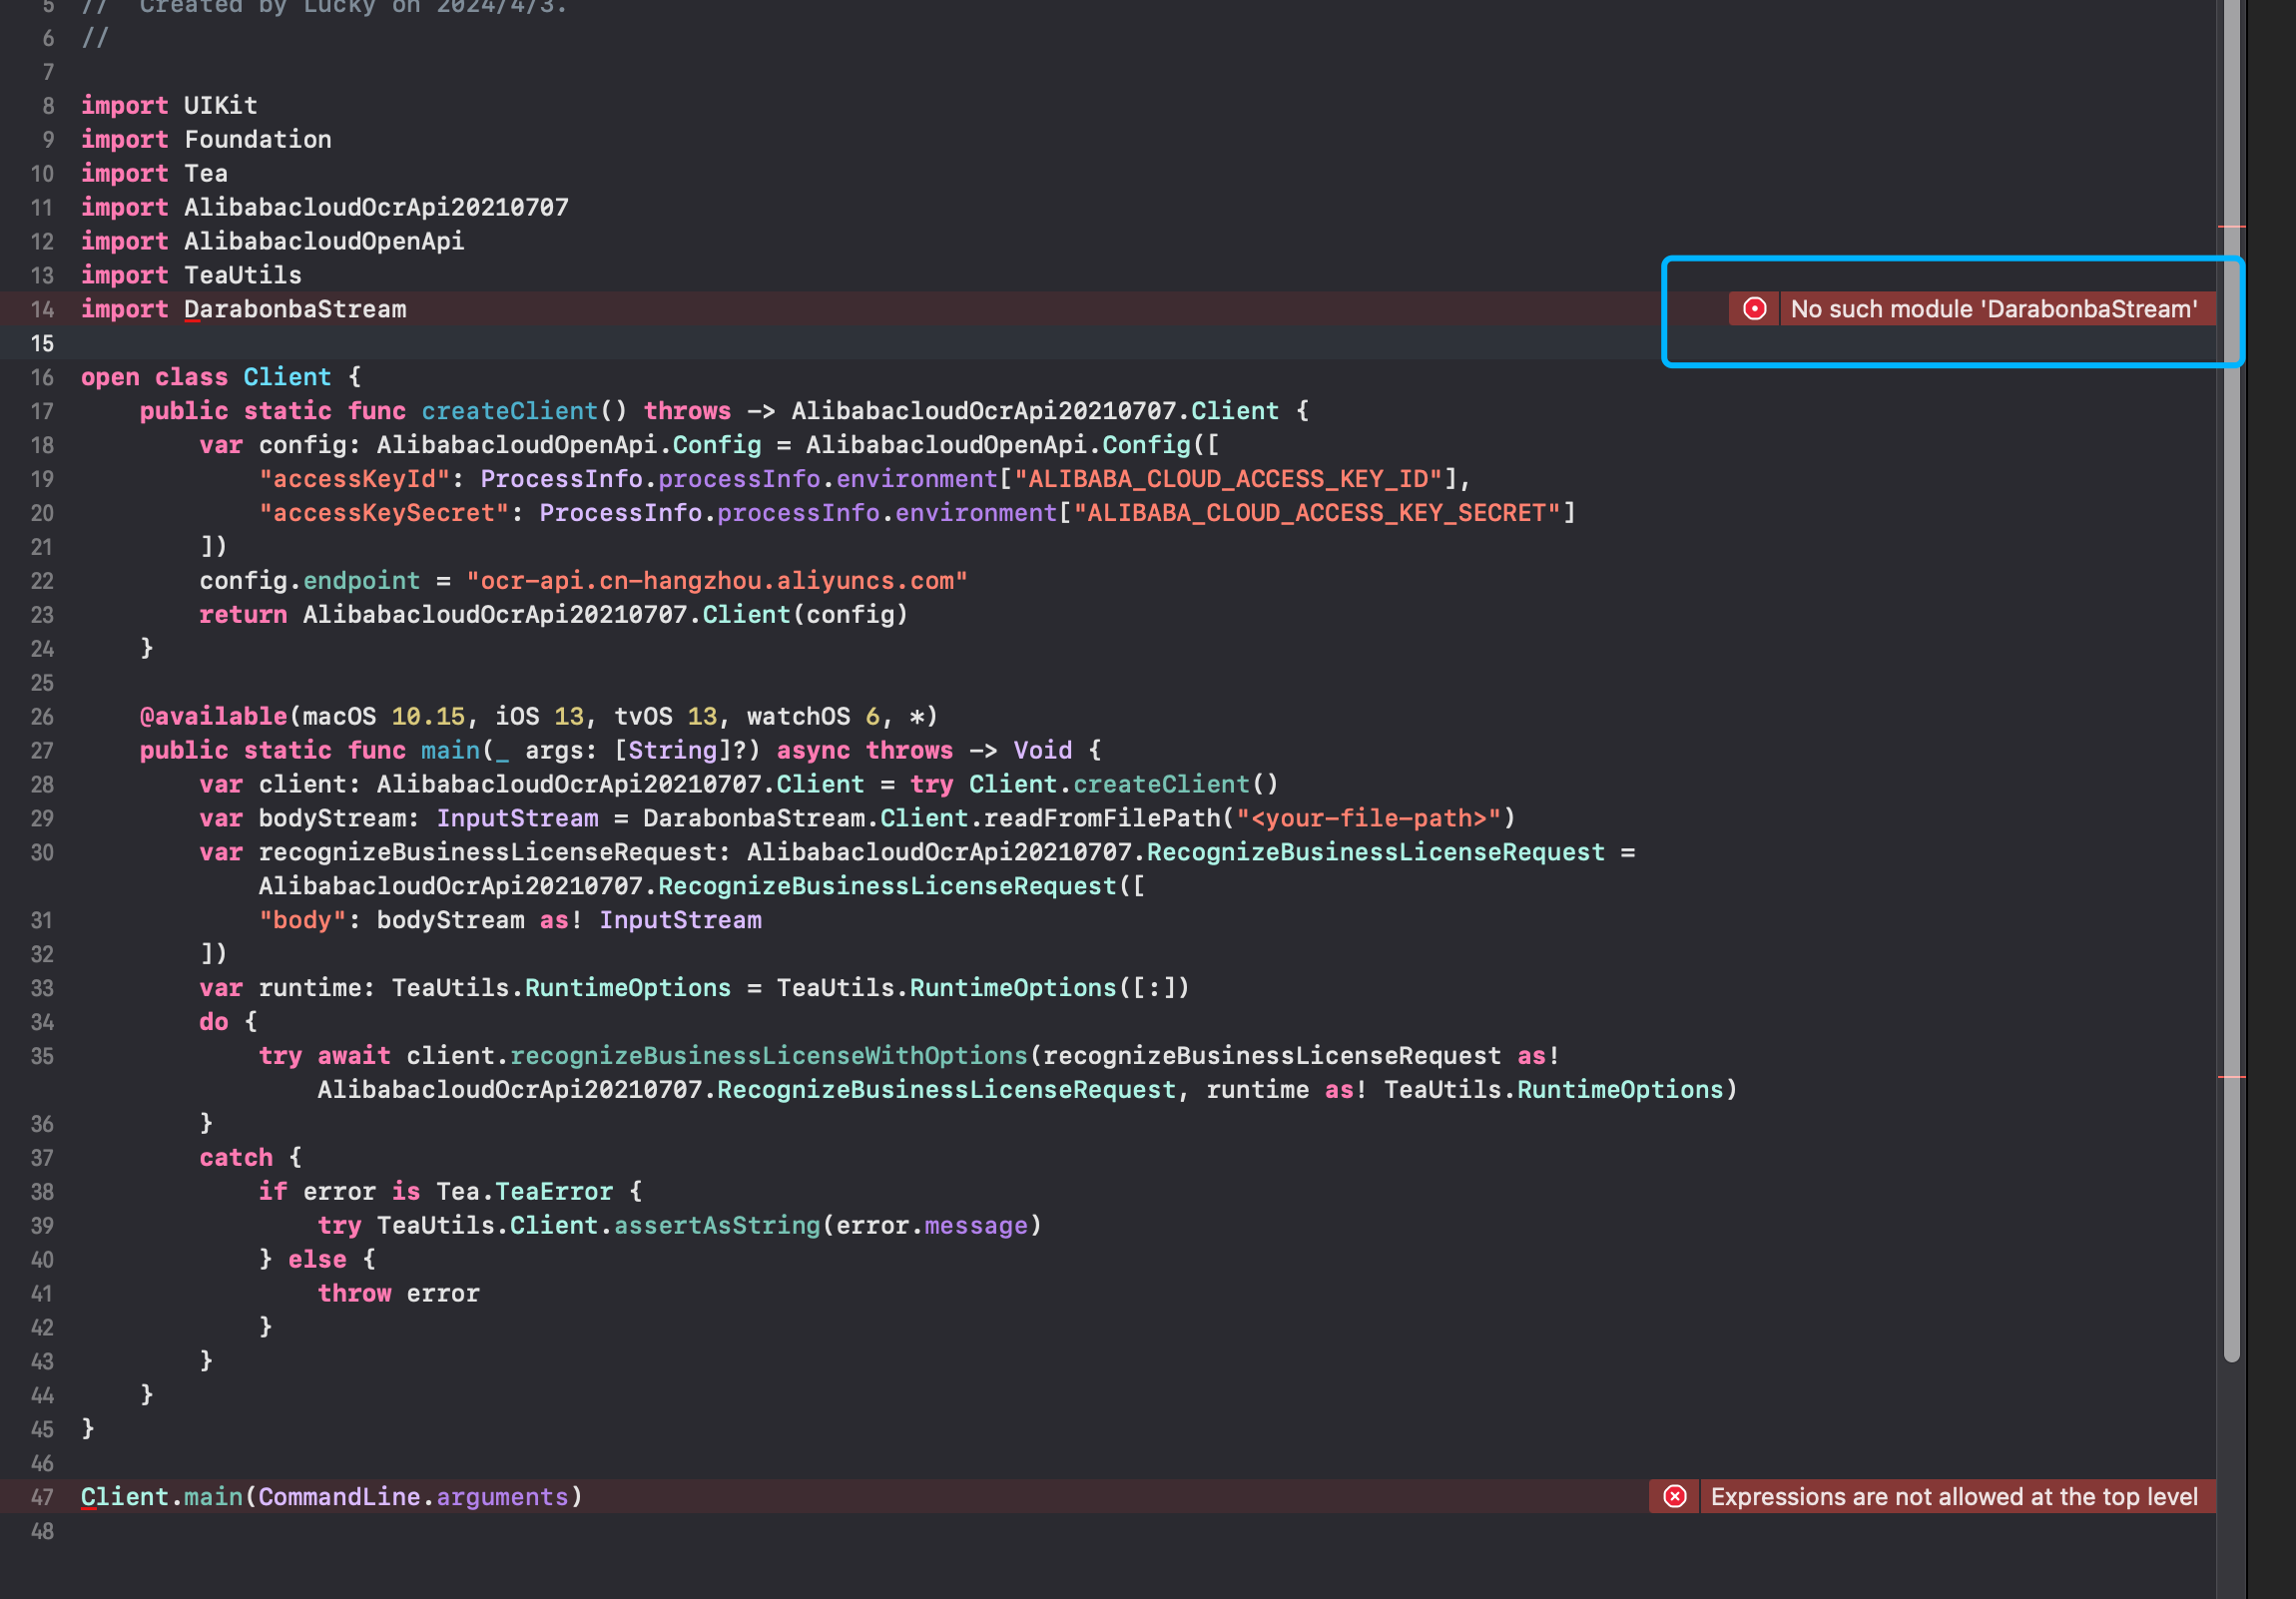Click the 'catch' keyword on line 37
This screenshot has width=2296, height=1599.
coord(236,1158)
